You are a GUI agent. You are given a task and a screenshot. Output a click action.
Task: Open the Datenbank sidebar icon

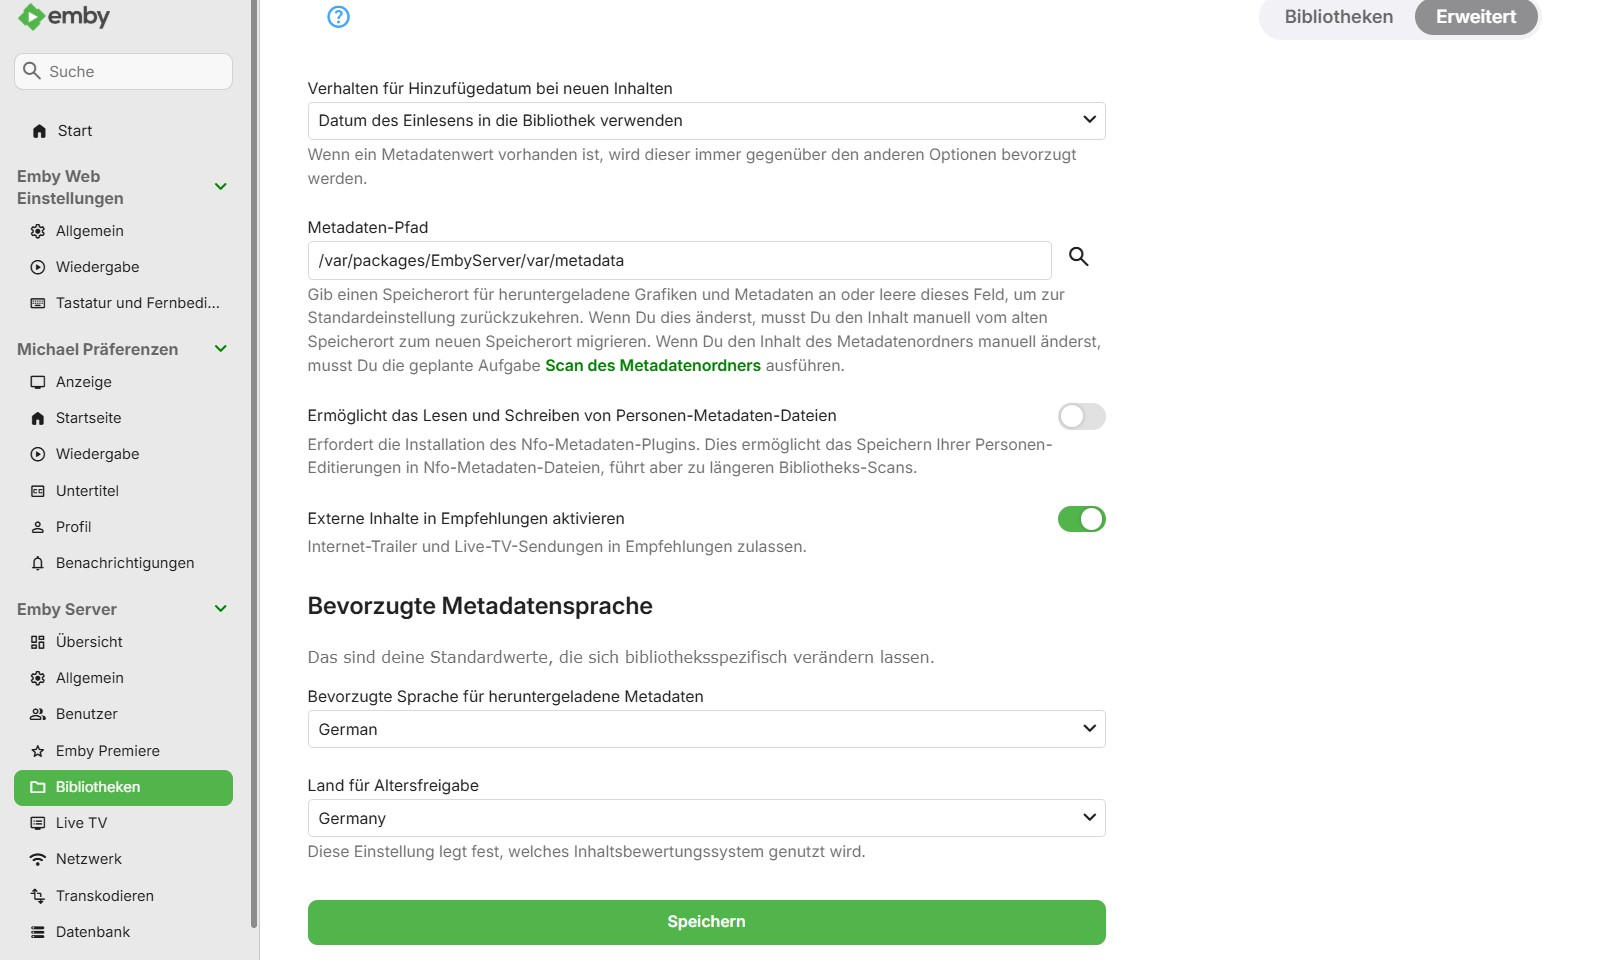coord(38,932)
